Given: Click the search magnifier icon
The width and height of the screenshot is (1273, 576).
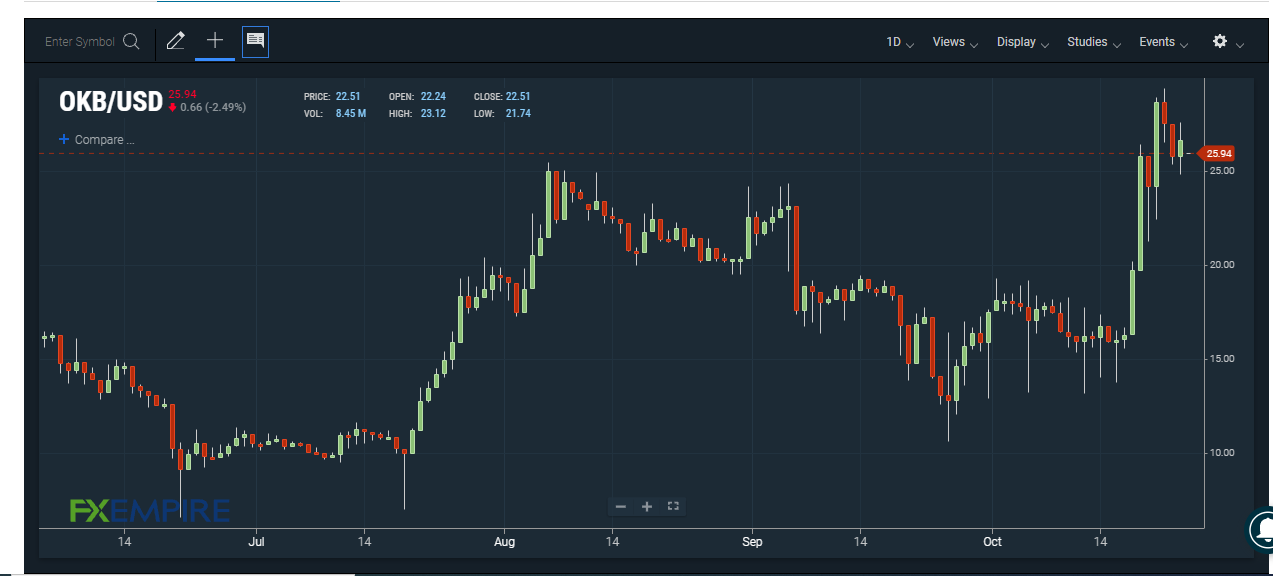Looking at the screenshot, I should click(131, 41).
